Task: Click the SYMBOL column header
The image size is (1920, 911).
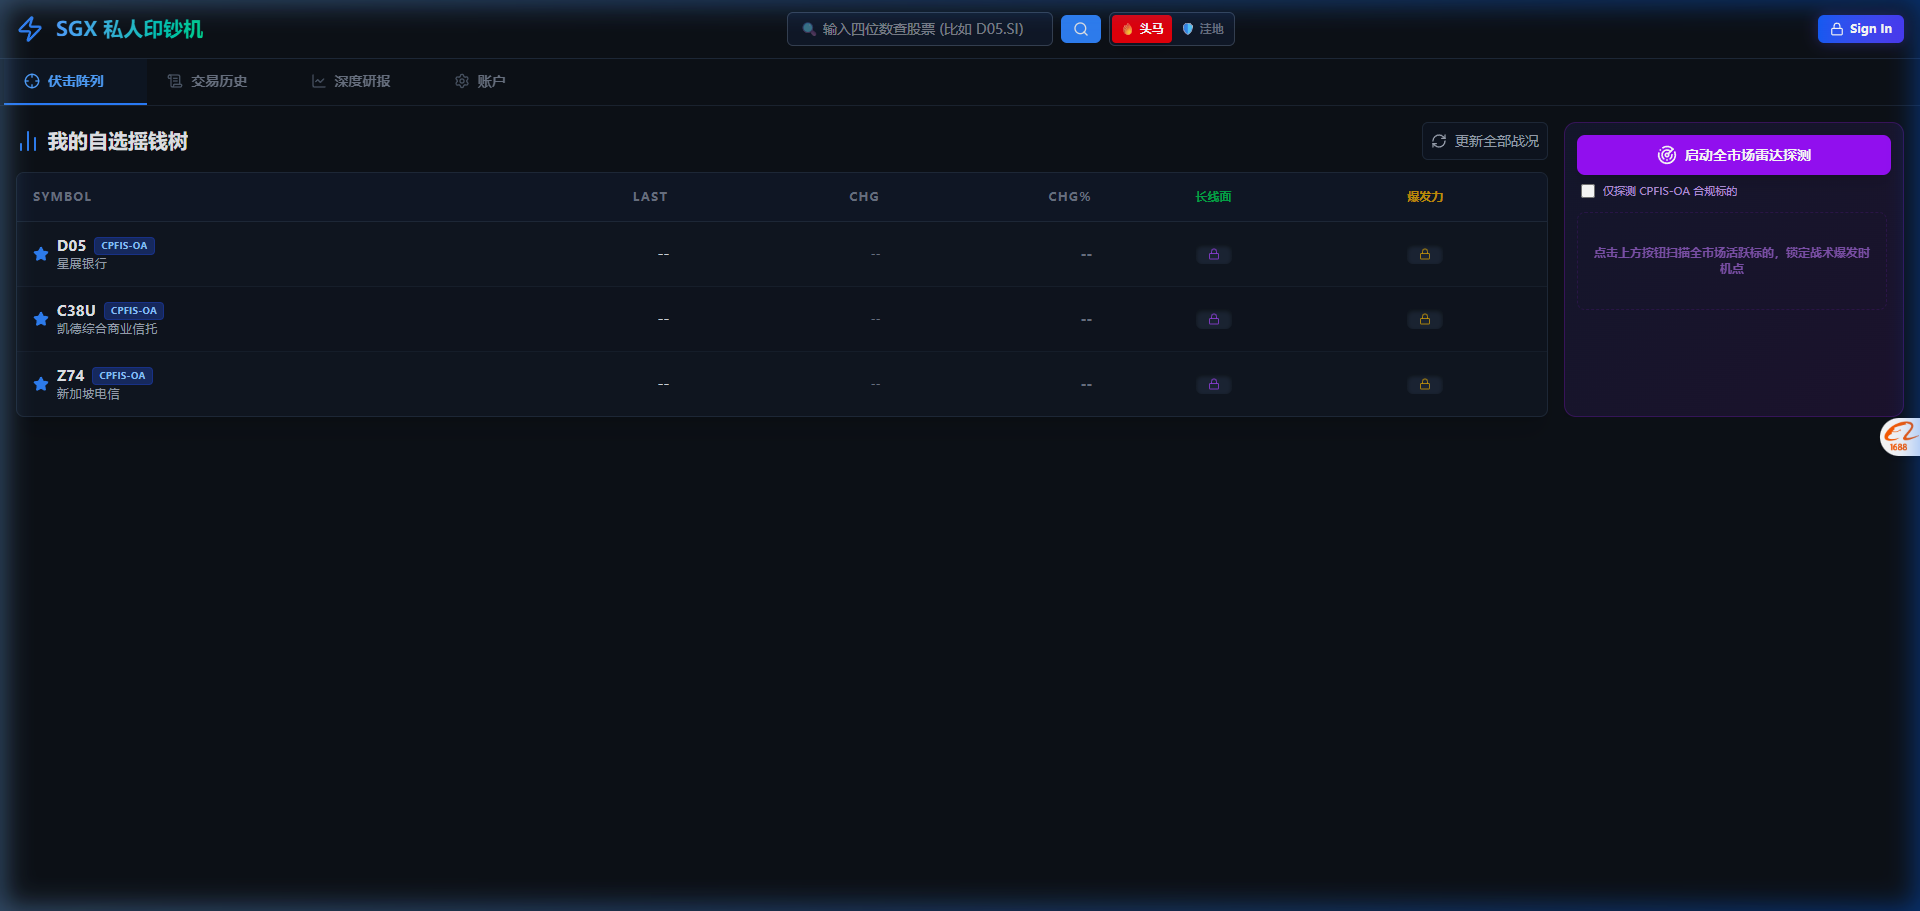Action: coord(62,197)
